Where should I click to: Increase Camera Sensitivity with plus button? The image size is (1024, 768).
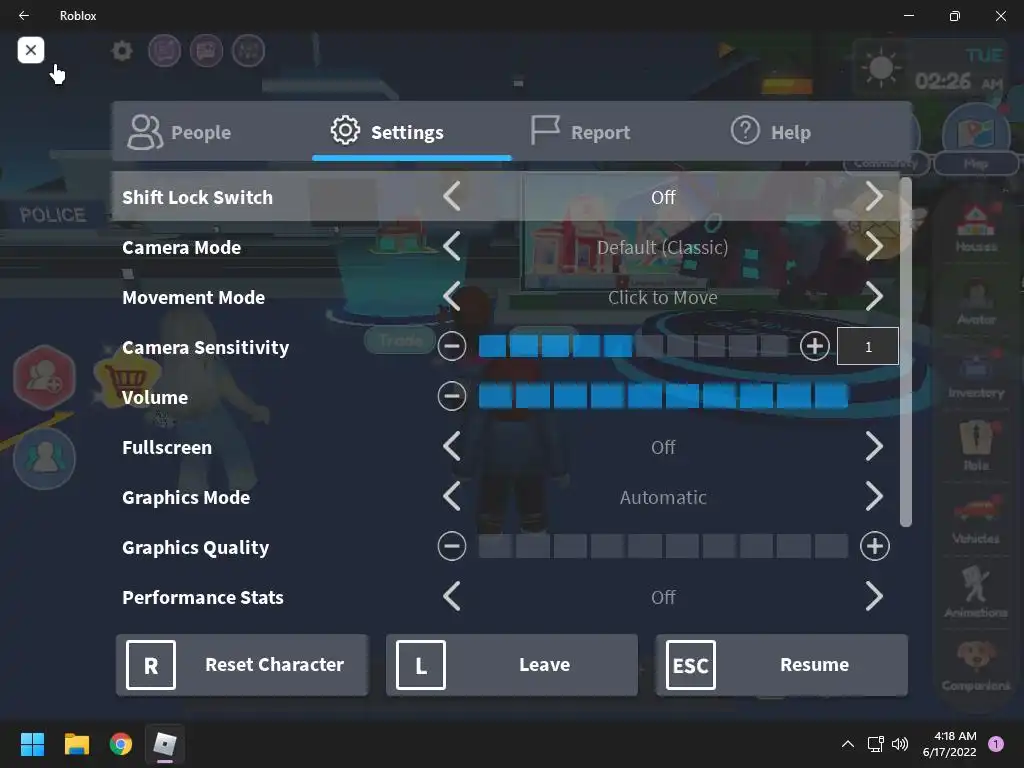(x=814, y=346)
